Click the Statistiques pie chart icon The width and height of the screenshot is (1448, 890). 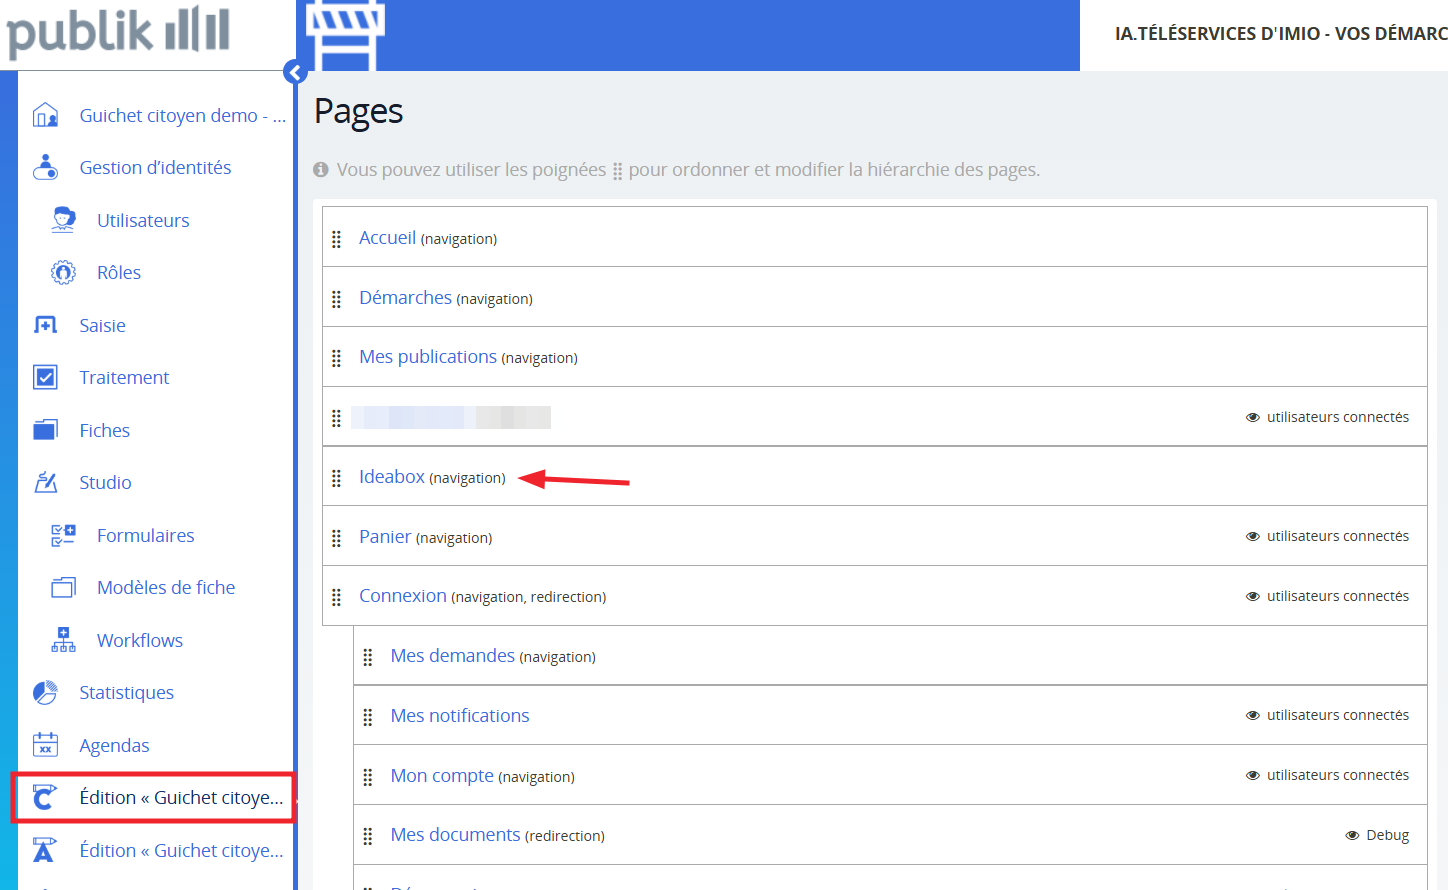pos(45,692)
